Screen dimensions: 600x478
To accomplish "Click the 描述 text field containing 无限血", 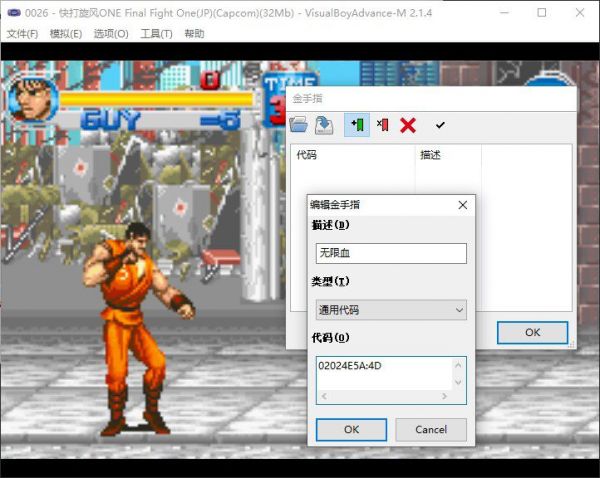I will coord(391,253).
